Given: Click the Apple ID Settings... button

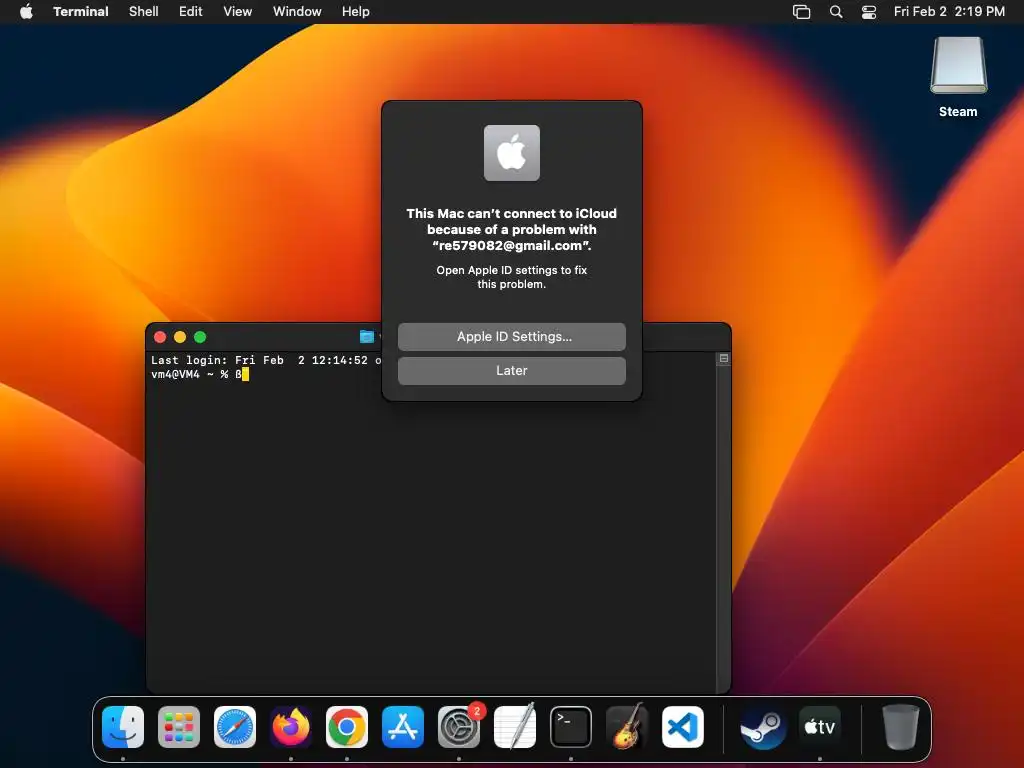Looking at the screenshot, I should click(x=511, y=336).
